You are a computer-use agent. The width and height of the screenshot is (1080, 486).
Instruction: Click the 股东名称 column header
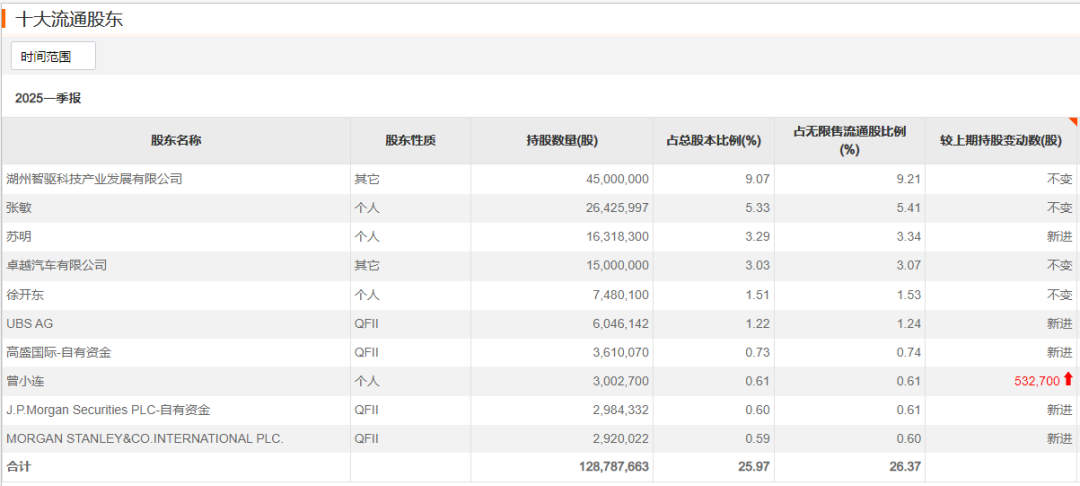click(x=176, y=140)
